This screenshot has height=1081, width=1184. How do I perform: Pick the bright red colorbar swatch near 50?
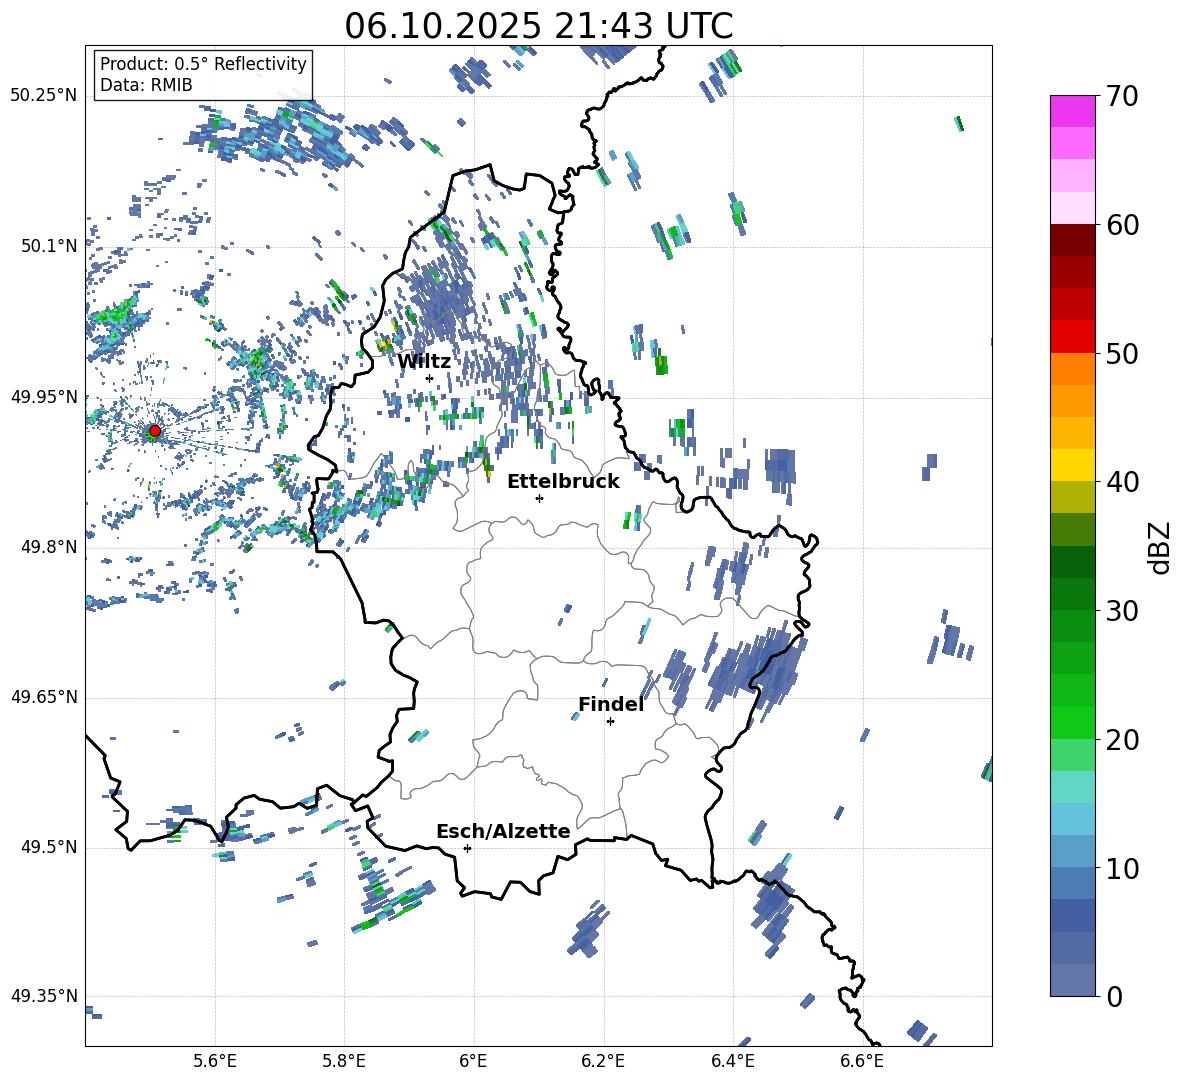tap(1073, 336)
